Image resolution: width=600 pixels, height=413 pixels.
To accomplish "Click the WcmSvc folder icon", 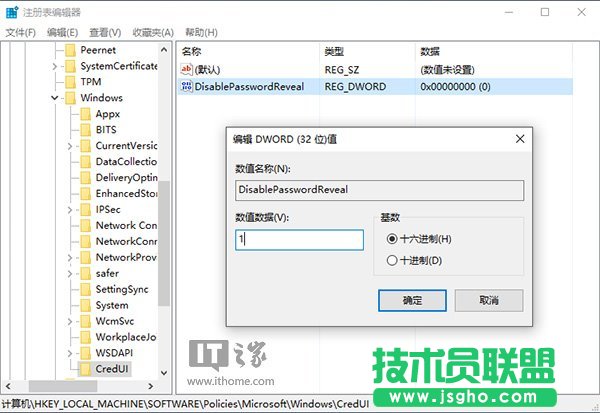I will click(x=86, y=321).
